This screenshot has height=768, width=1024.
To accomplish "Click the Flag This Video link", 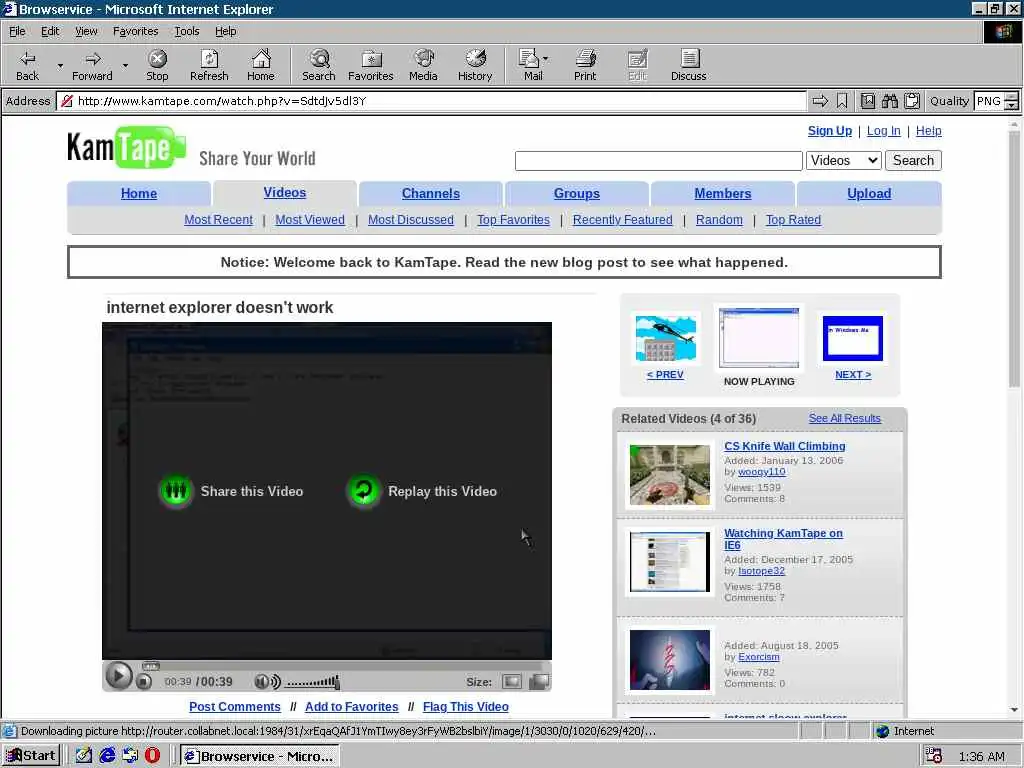I will 466,707.
